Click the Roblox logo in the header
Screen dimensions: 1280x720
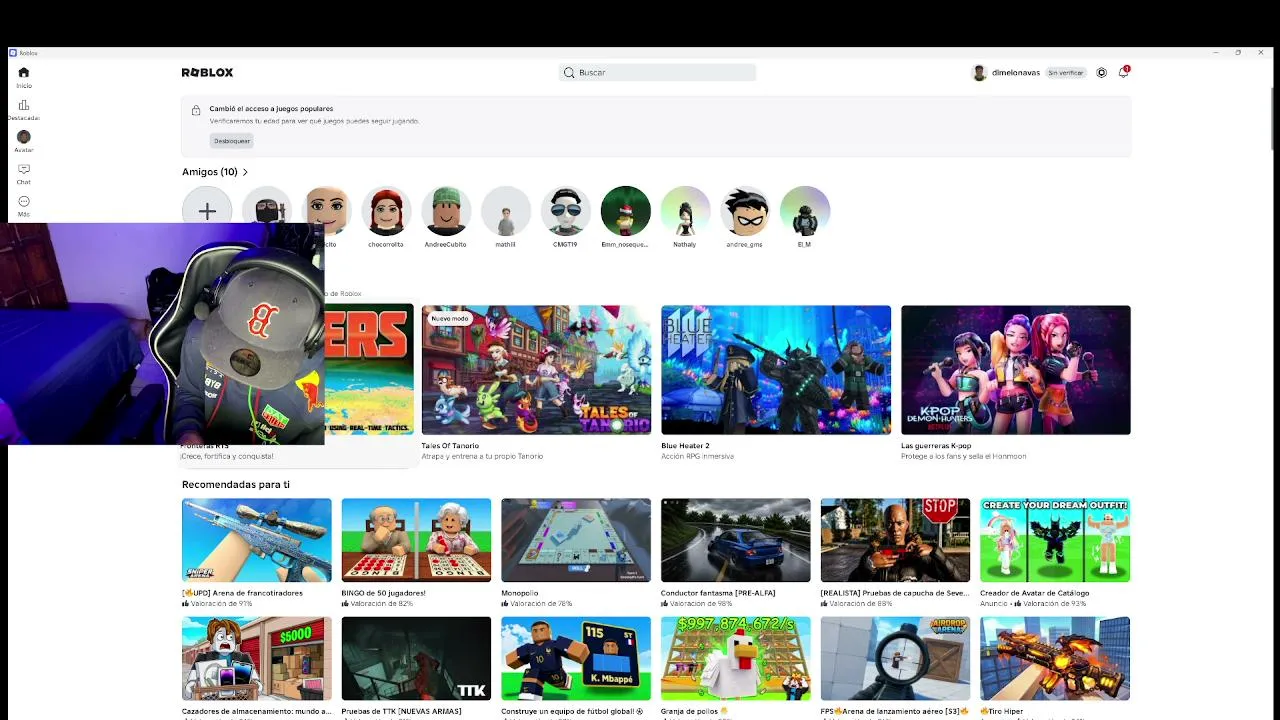[x=207, y=72]
